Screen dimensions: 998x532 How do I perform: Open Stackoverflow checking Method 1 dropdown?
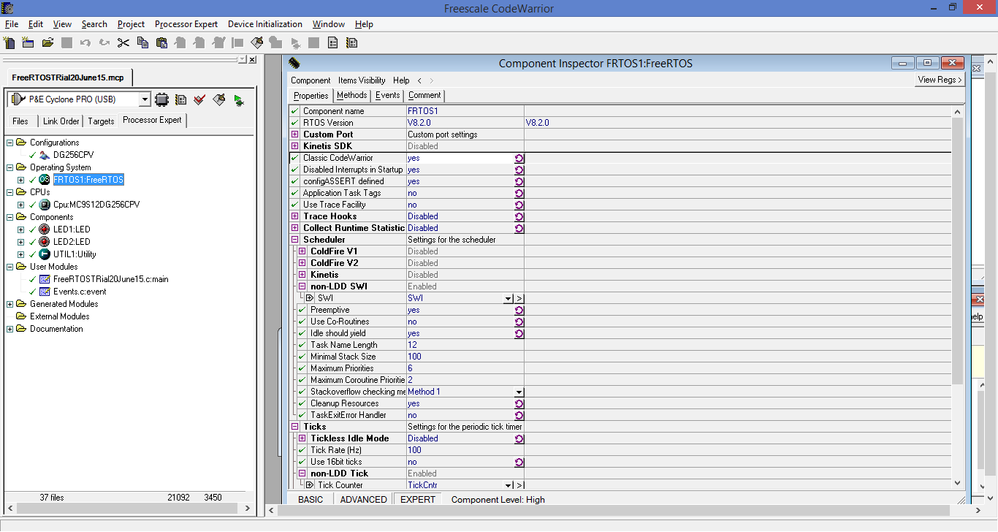point(519,392)
